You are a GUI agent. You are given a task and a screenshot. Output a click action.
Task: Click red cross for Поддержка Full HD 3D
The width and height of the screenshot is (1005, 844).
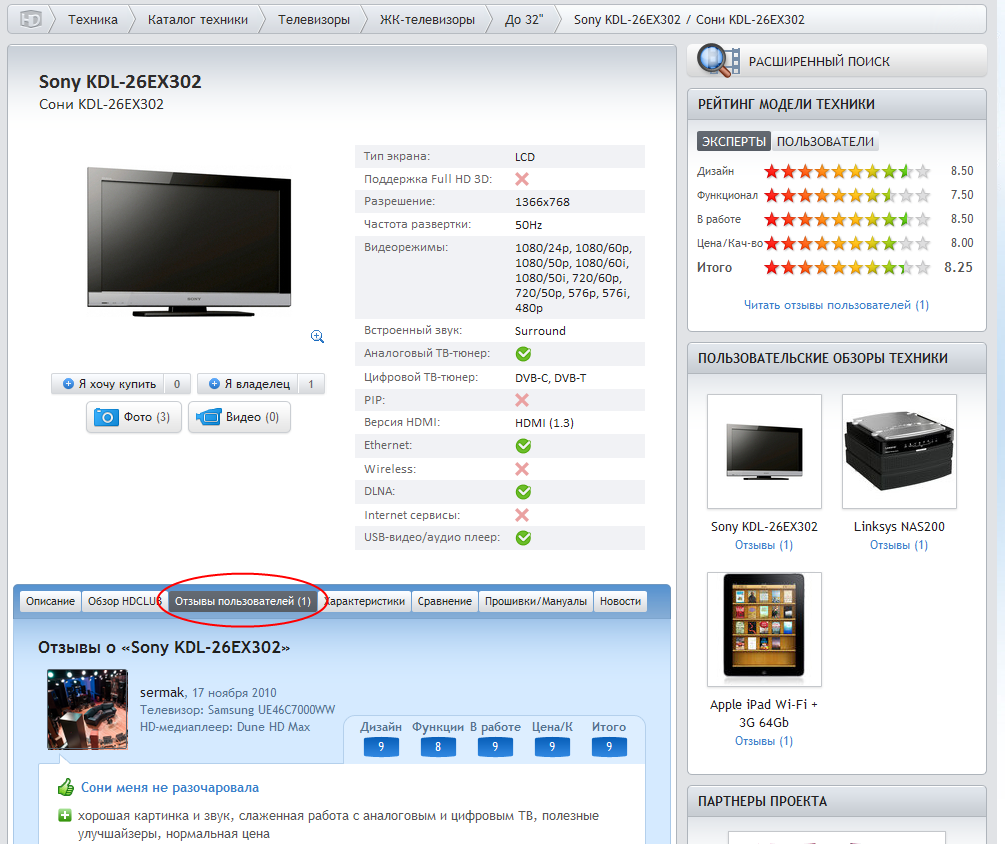(522, 179)
